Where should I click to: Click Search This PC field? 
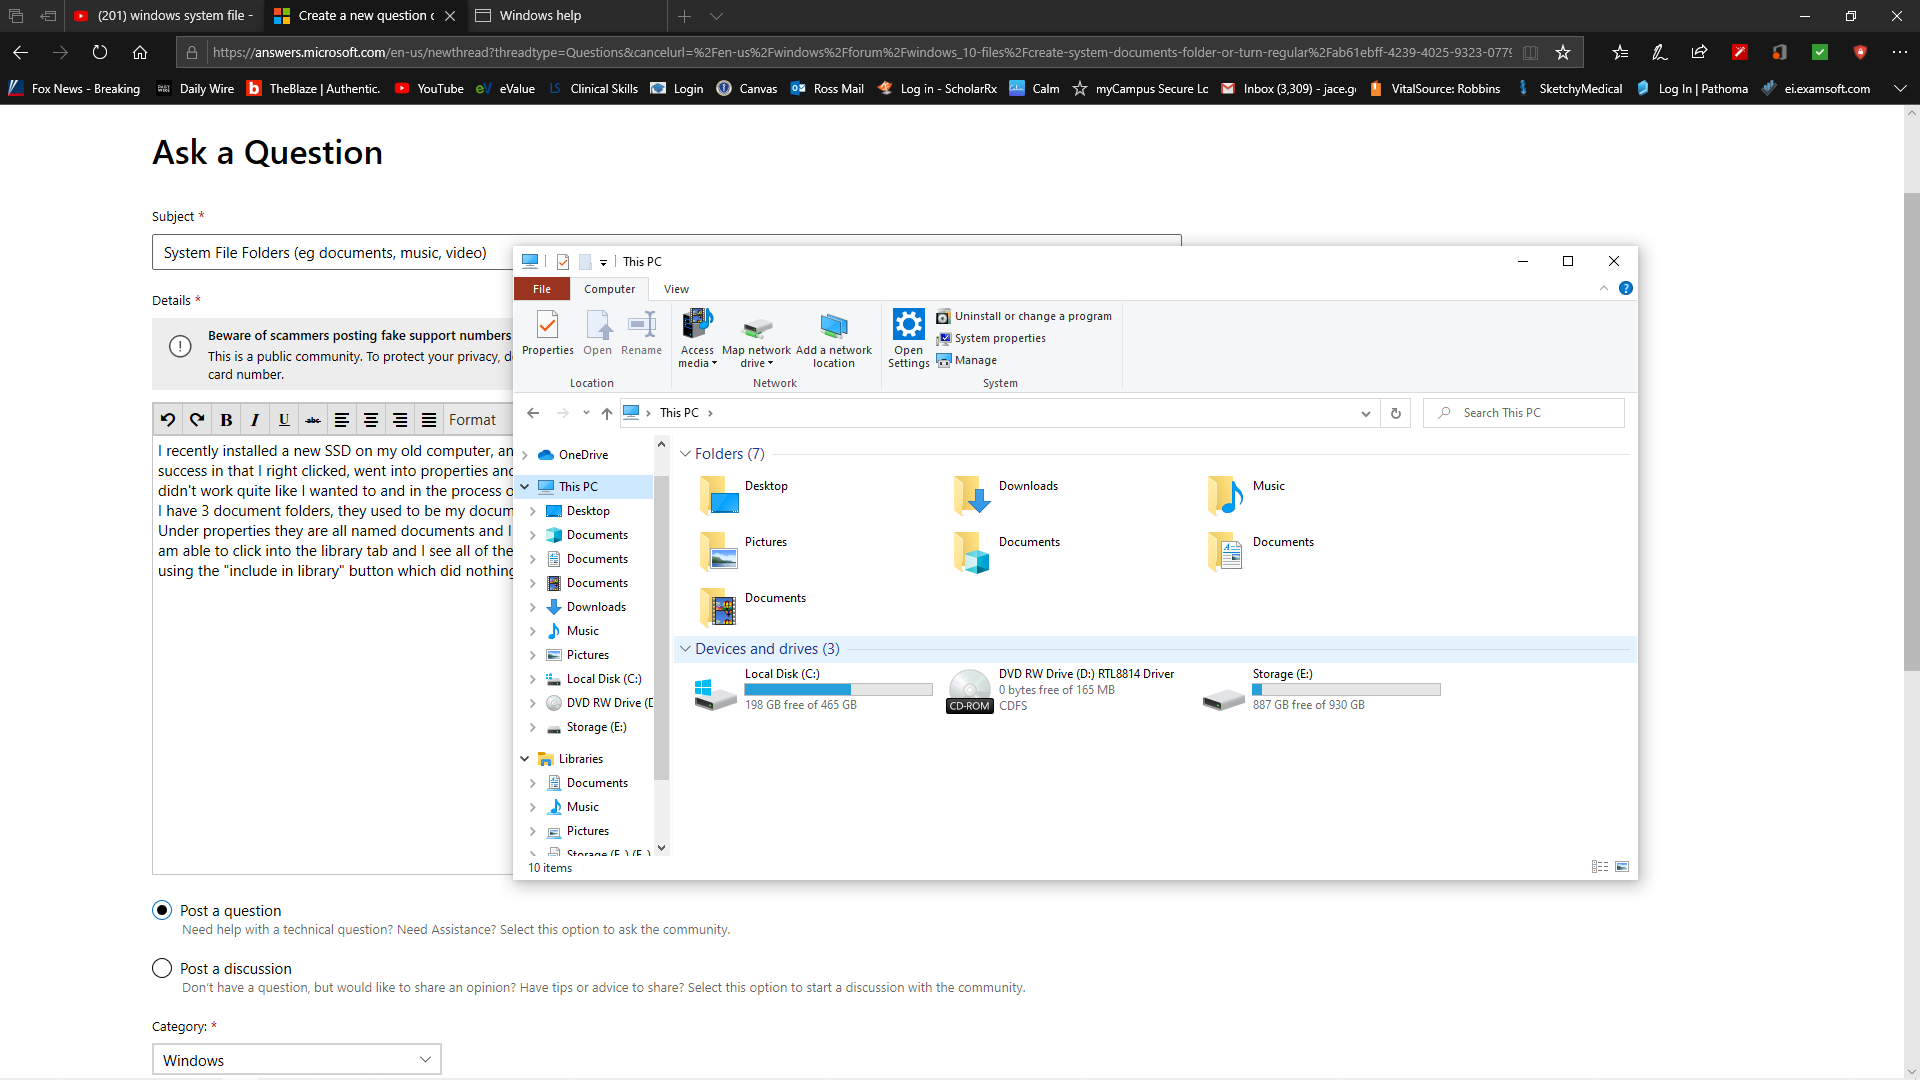(x=1524, y=413)
